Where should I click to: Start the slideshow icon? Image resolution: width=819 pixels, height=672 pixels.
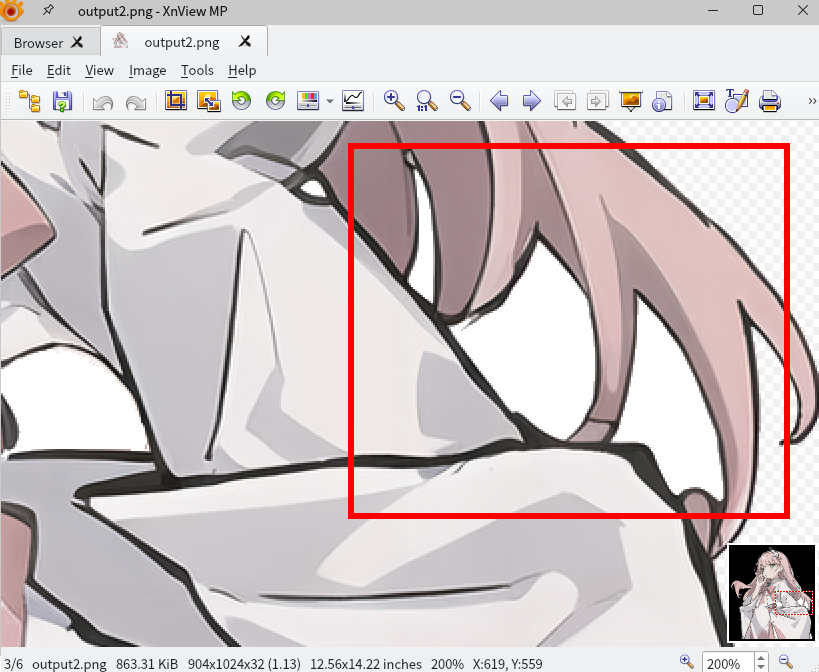coord(630,101)
